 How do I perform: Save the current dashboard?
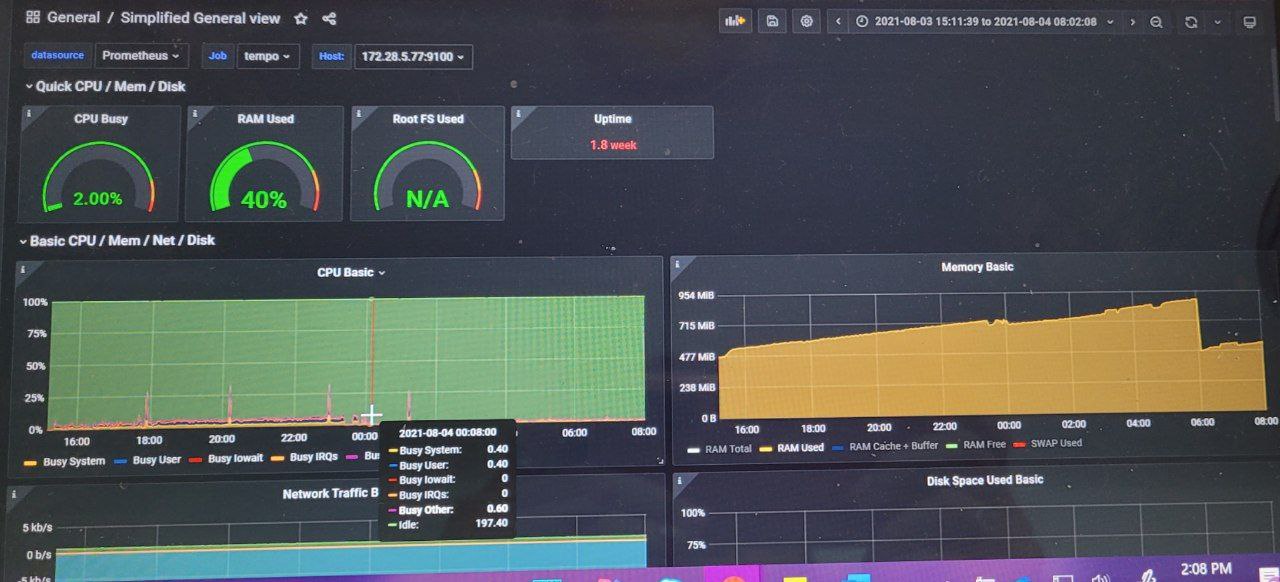point(771,20)
